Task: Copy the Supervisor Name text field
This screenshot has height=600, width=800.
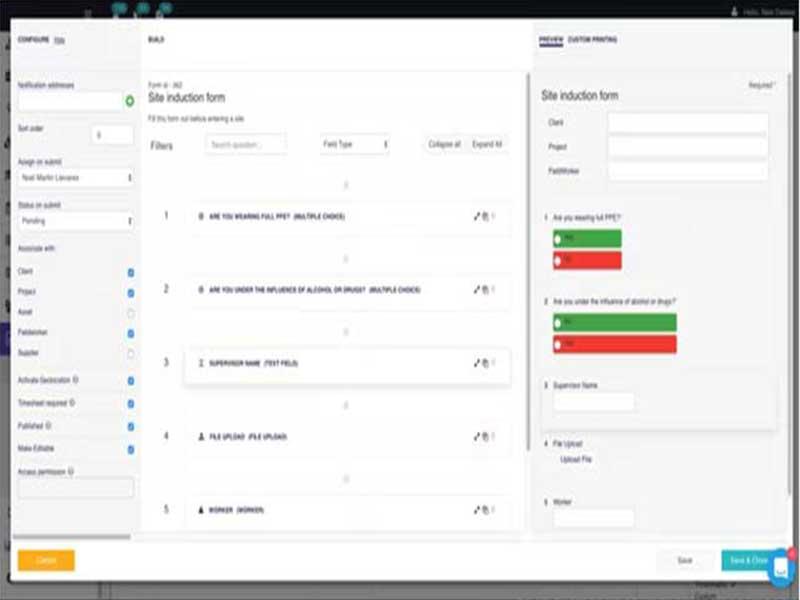Action: tap(485, 363)
